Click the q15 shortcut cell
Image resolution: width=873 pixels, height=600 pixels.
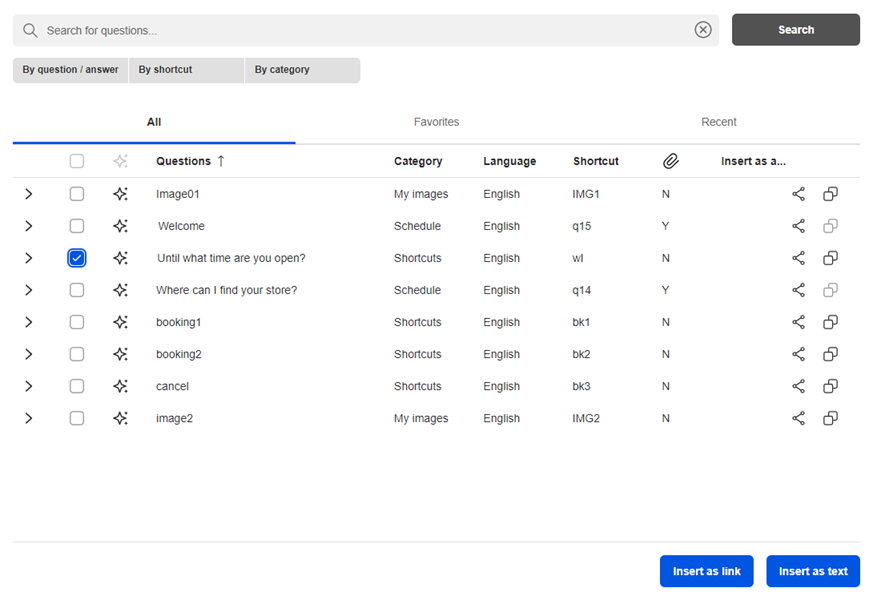point(582,226)
